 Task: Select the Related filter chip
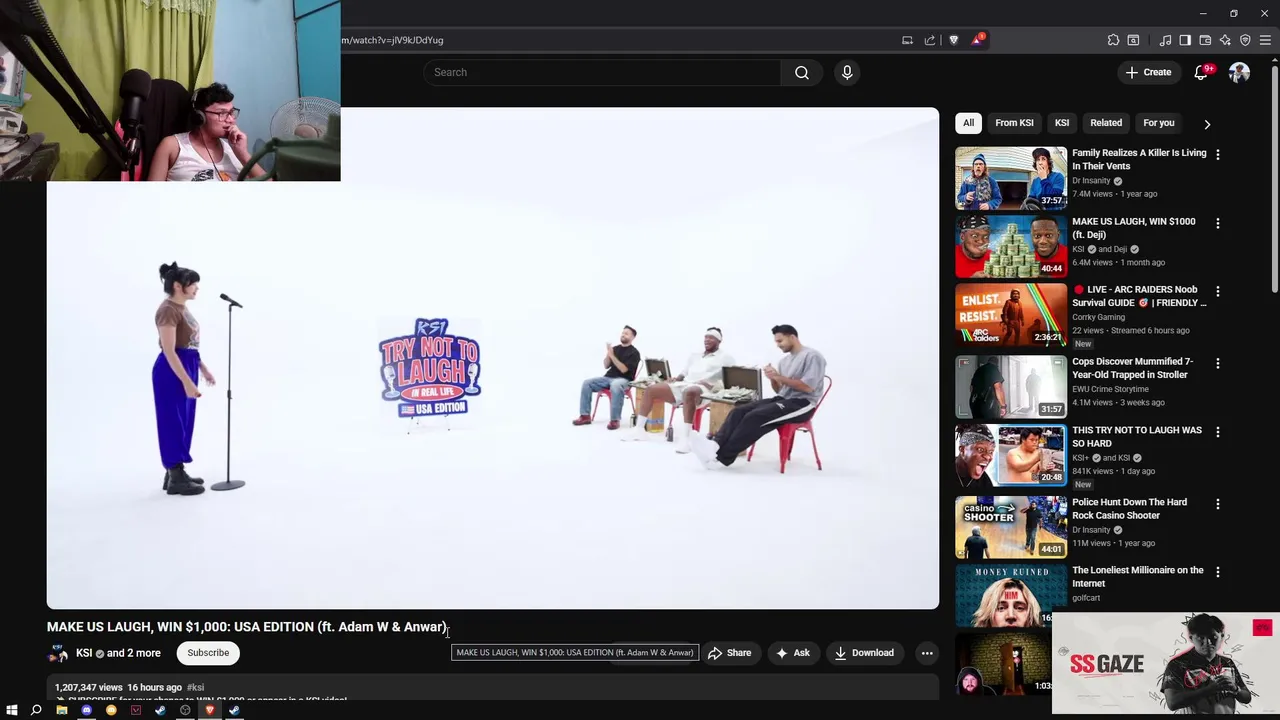(x=1106, y=123)
